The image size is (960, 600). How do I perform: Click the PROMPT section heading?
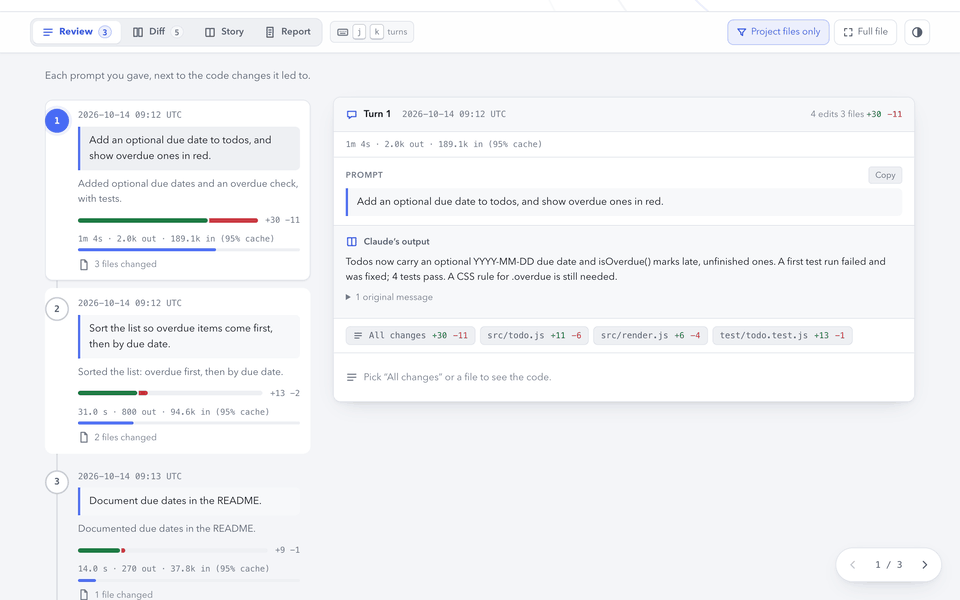point(364,175)
